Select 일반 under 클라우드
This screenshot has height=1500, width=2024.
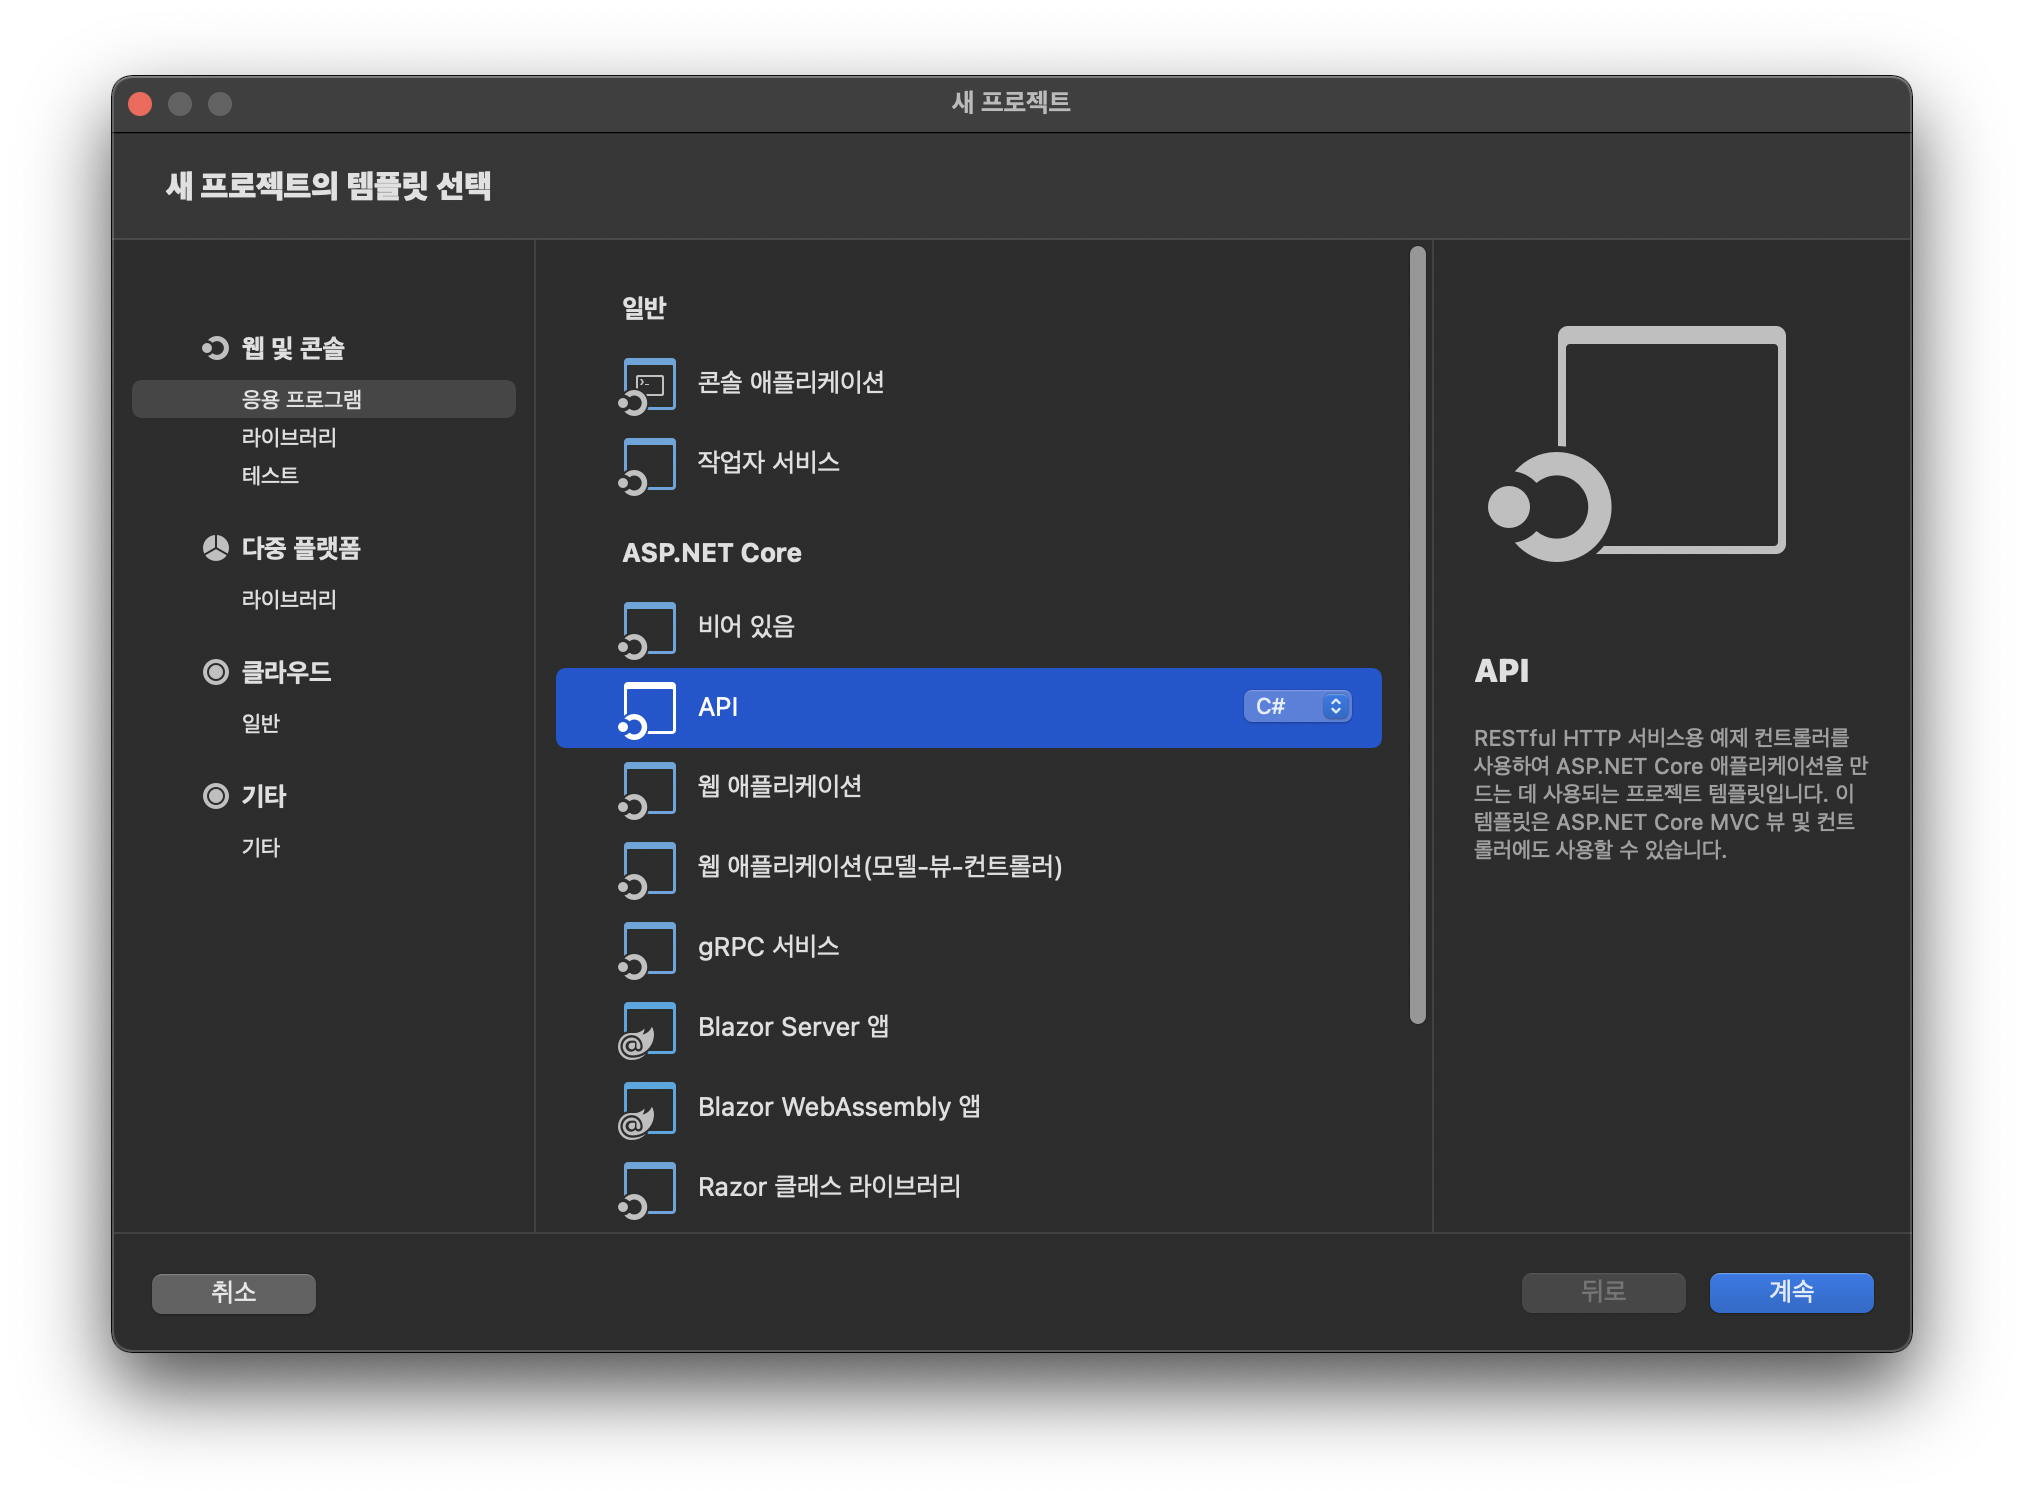pyautogui.click(x=261, y=723)
